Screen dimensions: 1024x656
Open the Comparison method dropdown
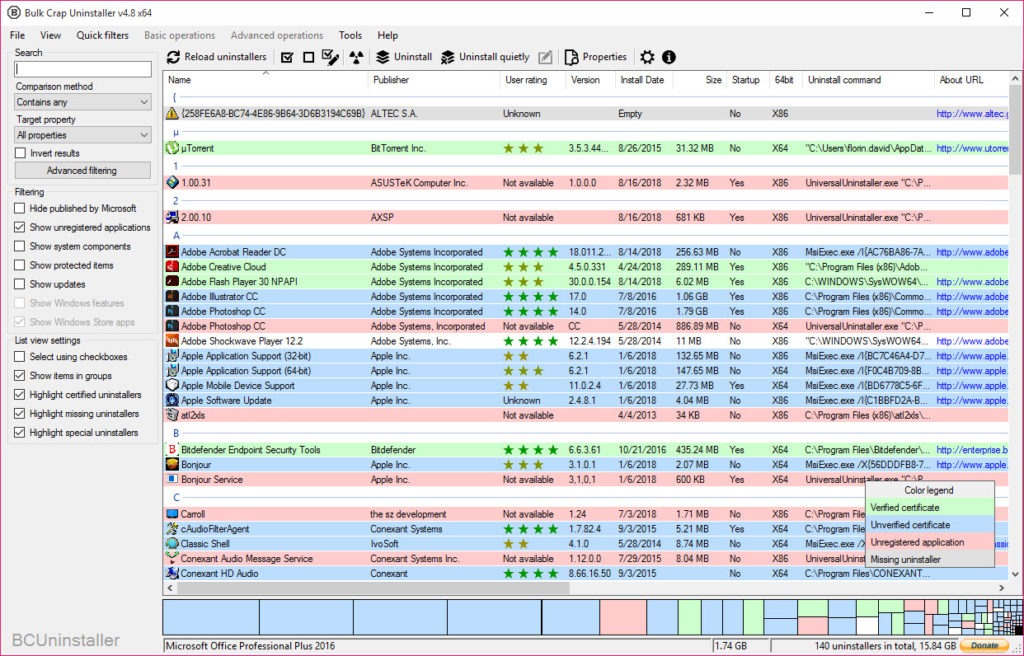point(83,103)
